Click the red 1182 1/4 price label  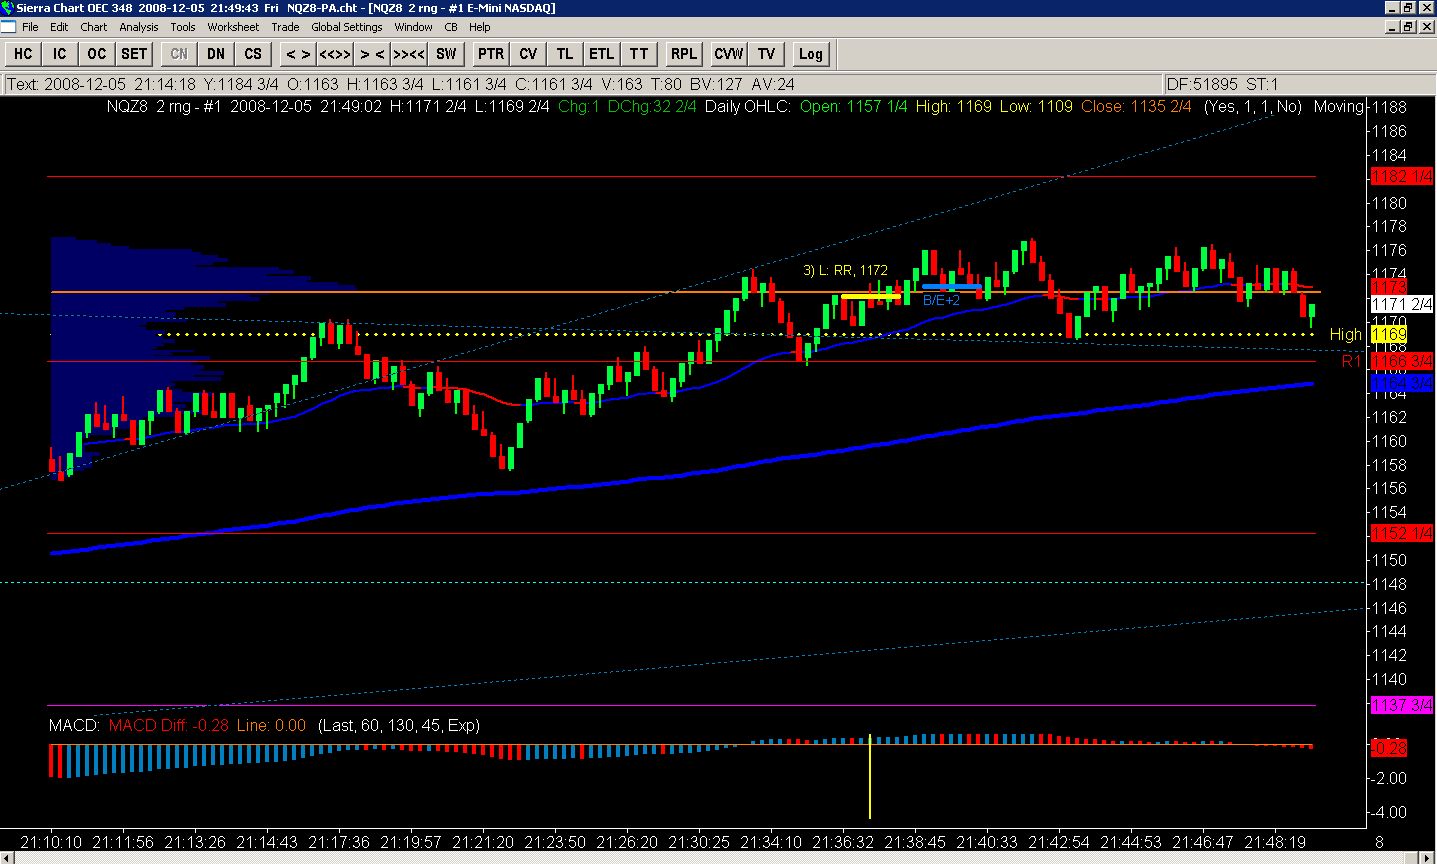(x=1402, y=177)
